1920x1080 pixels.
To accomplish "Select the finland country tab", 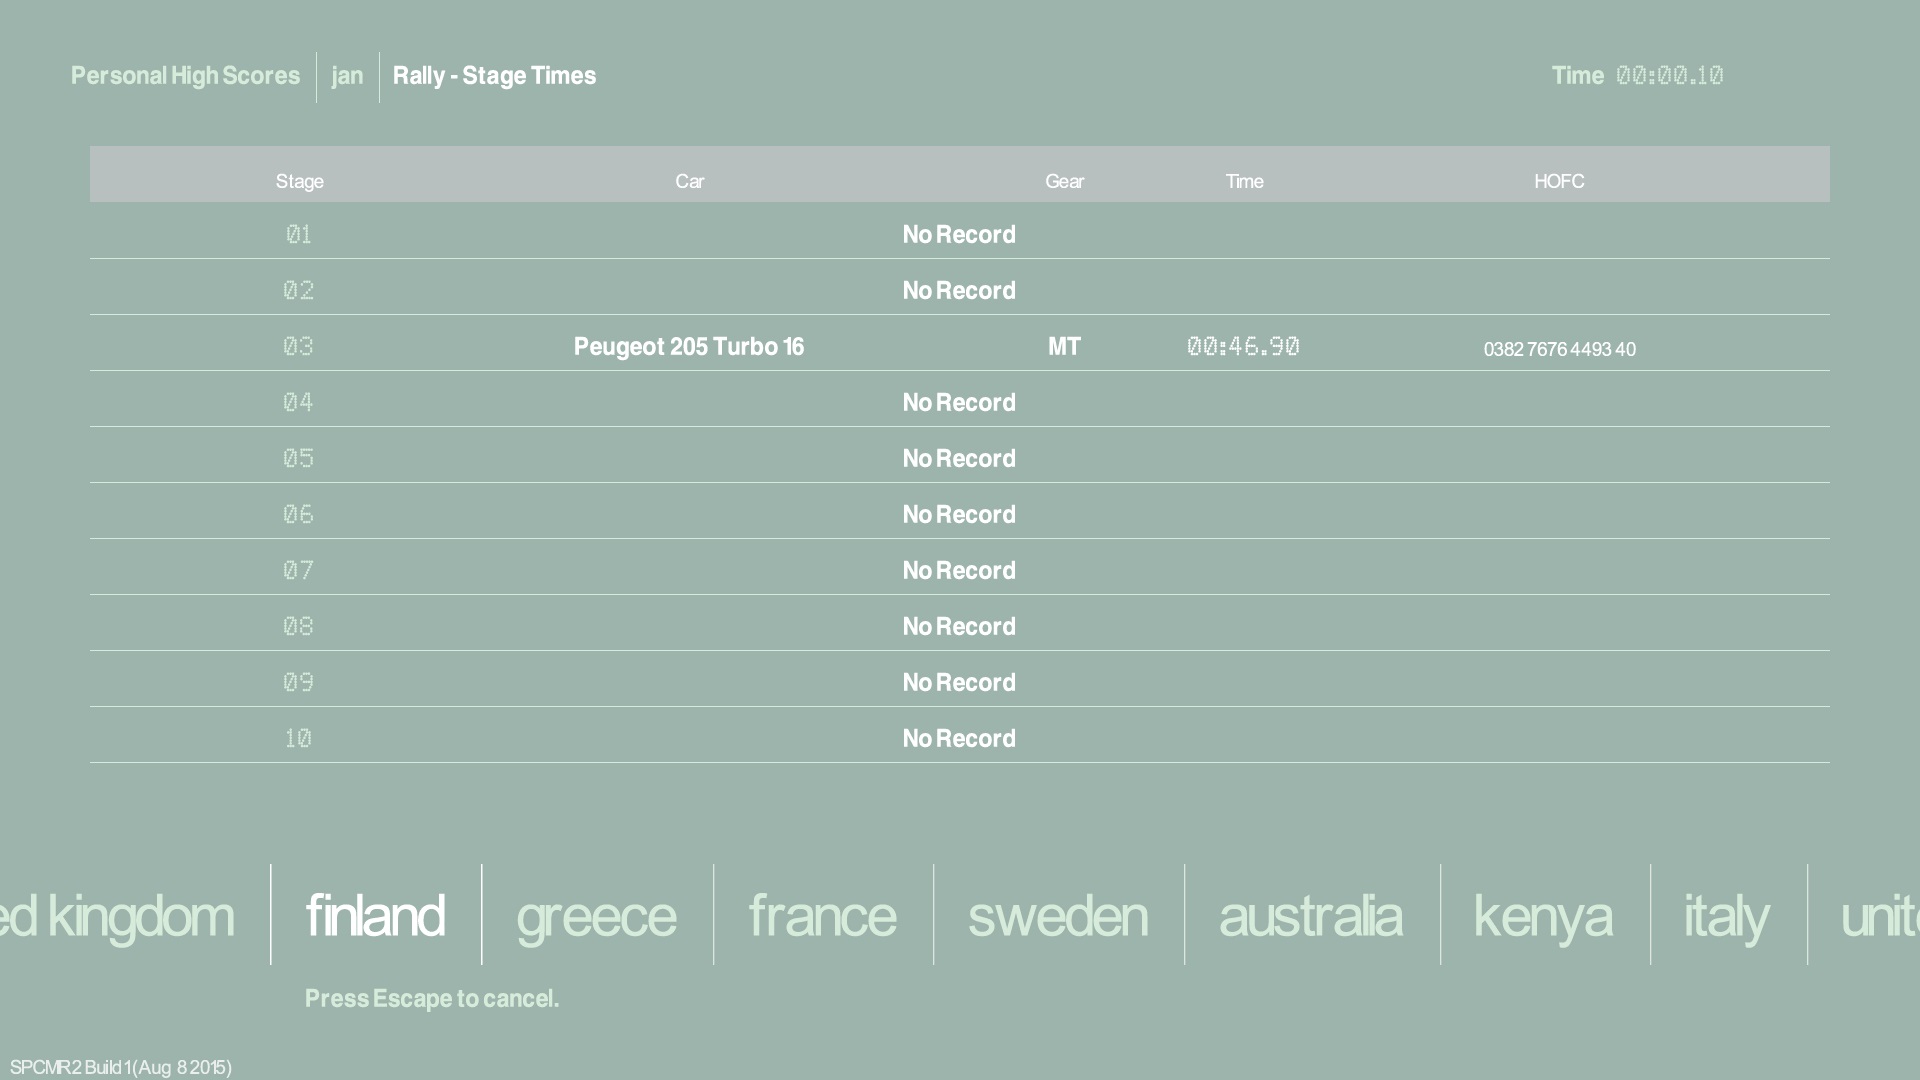I will coord(375,916).
